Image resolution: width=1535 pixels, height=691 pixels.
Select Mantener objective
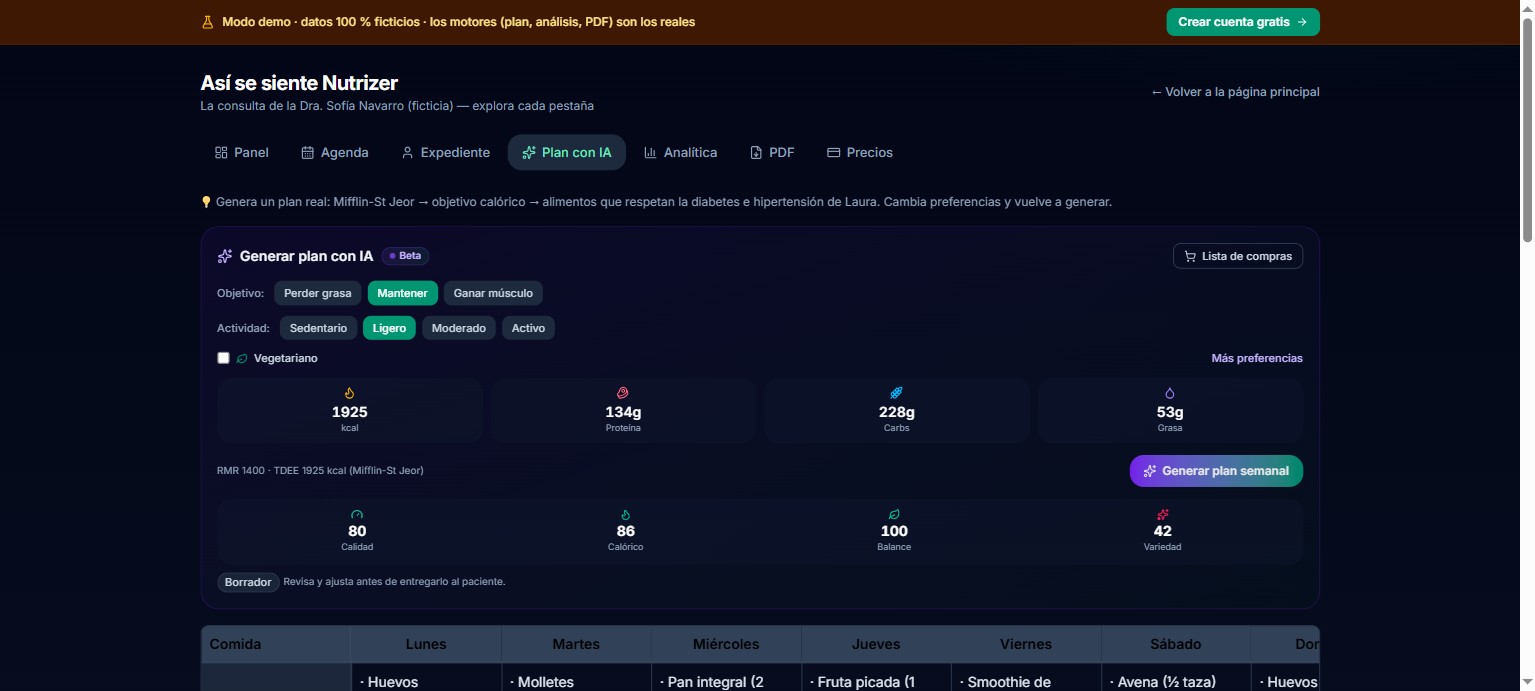(x=403, y=293)
